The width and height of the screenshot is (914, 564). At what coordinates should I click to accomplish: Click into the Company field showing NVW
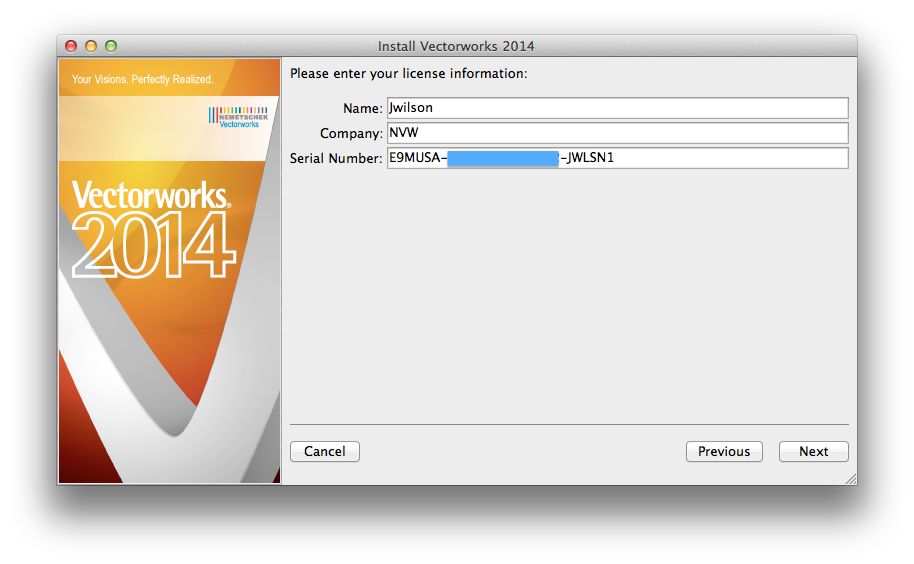(x=617, y=133)
